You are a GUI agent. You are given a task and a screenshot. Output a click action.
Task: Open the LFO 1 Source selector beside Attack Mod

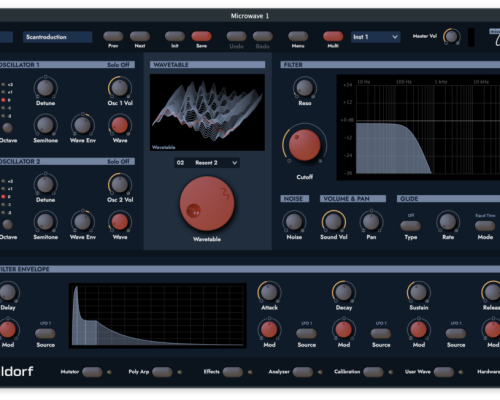306,333
